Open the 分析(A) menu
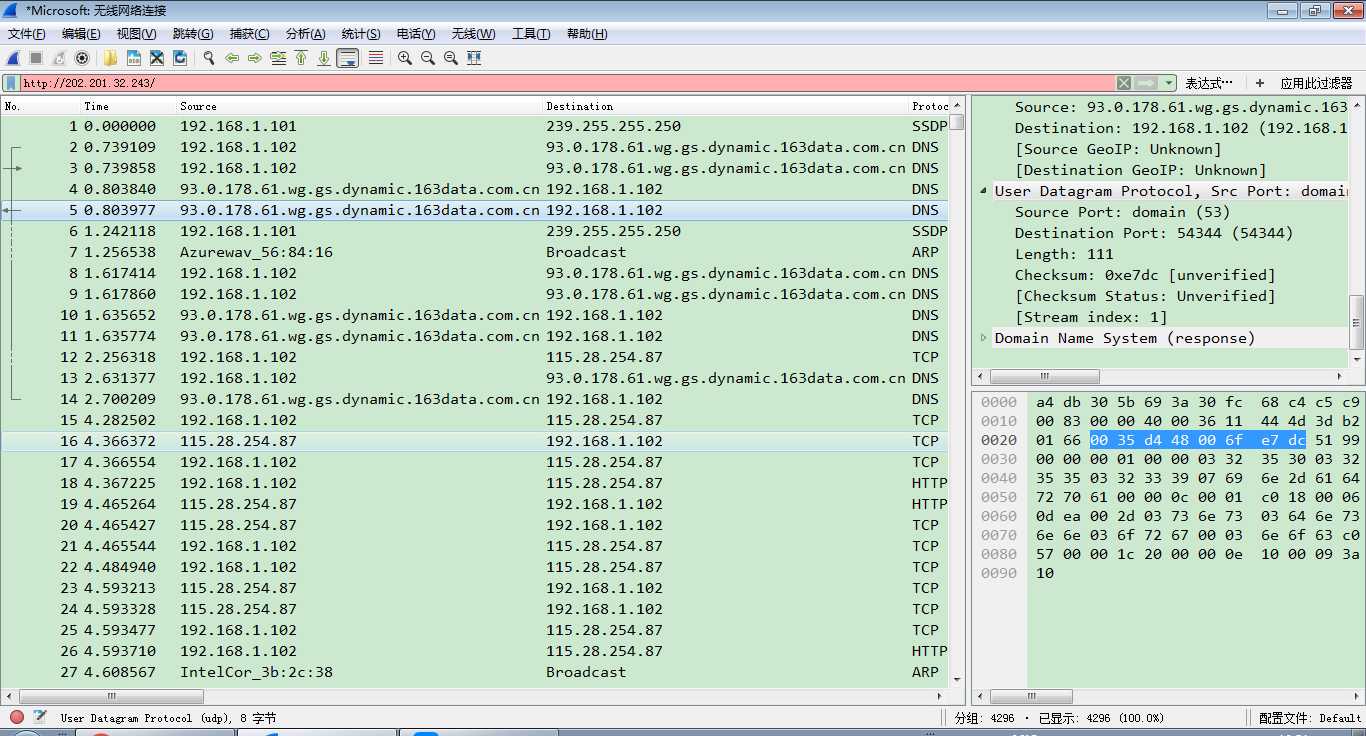 pos(305,34)
